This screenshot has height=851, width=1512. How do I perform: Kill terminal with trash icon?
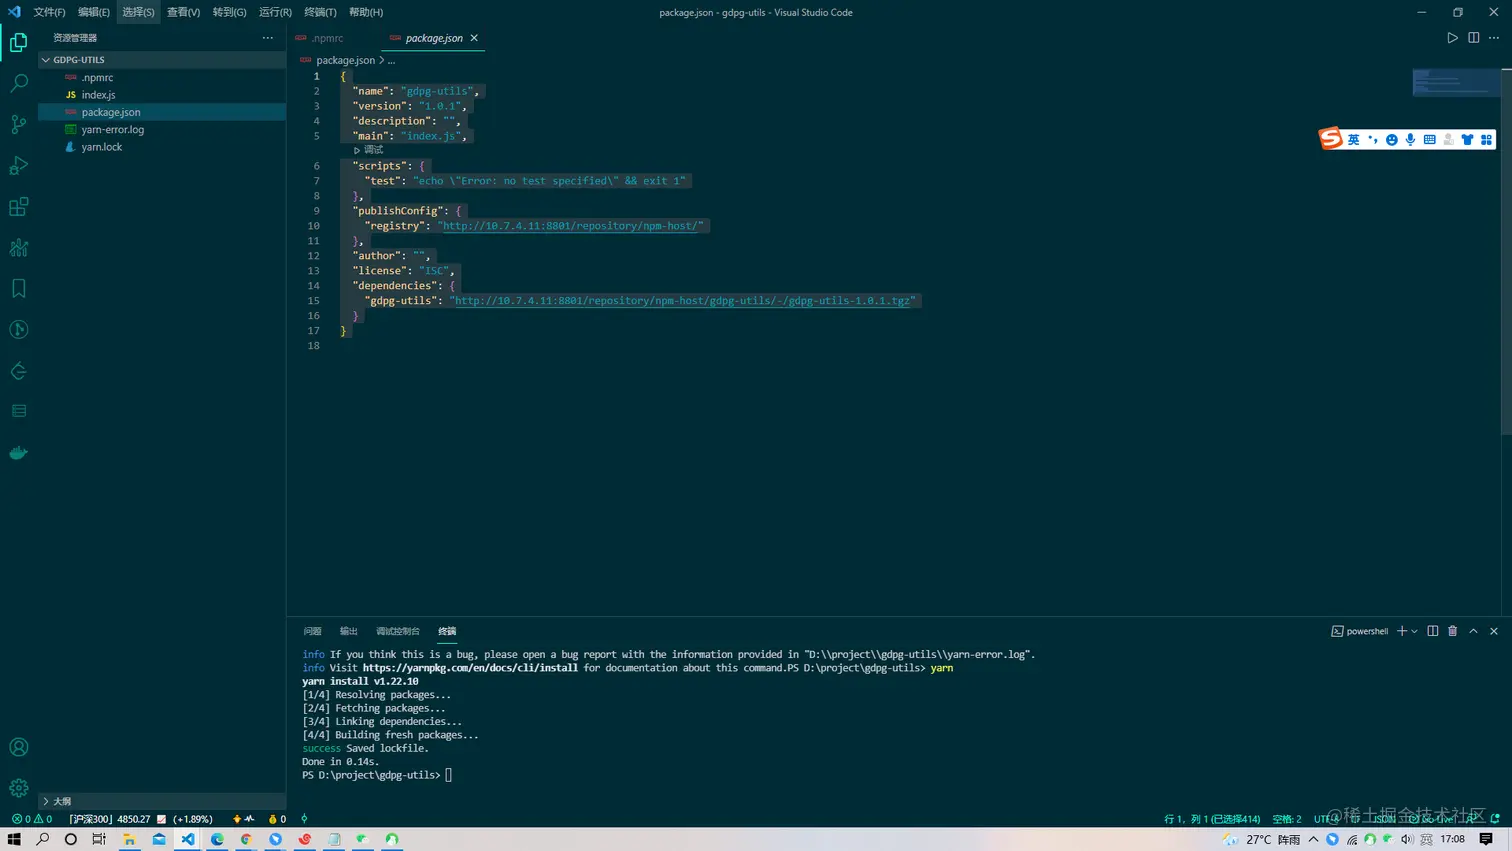[1453, 631]
